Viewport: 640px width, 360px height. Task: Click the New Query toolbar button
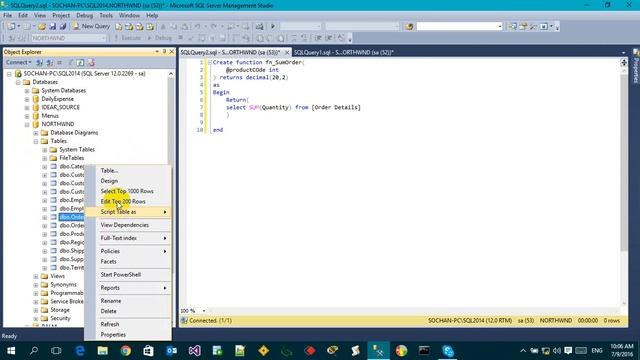[x=91, y=26]
